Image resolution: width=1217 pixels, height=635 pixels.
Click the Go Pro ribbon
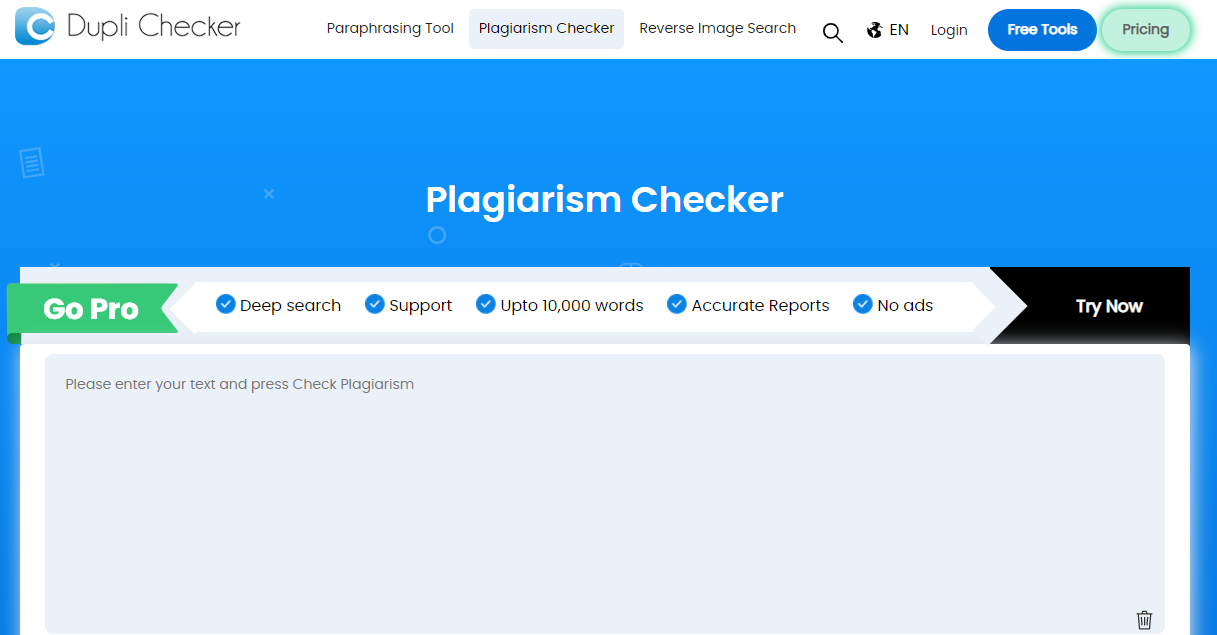pos(92,309)
